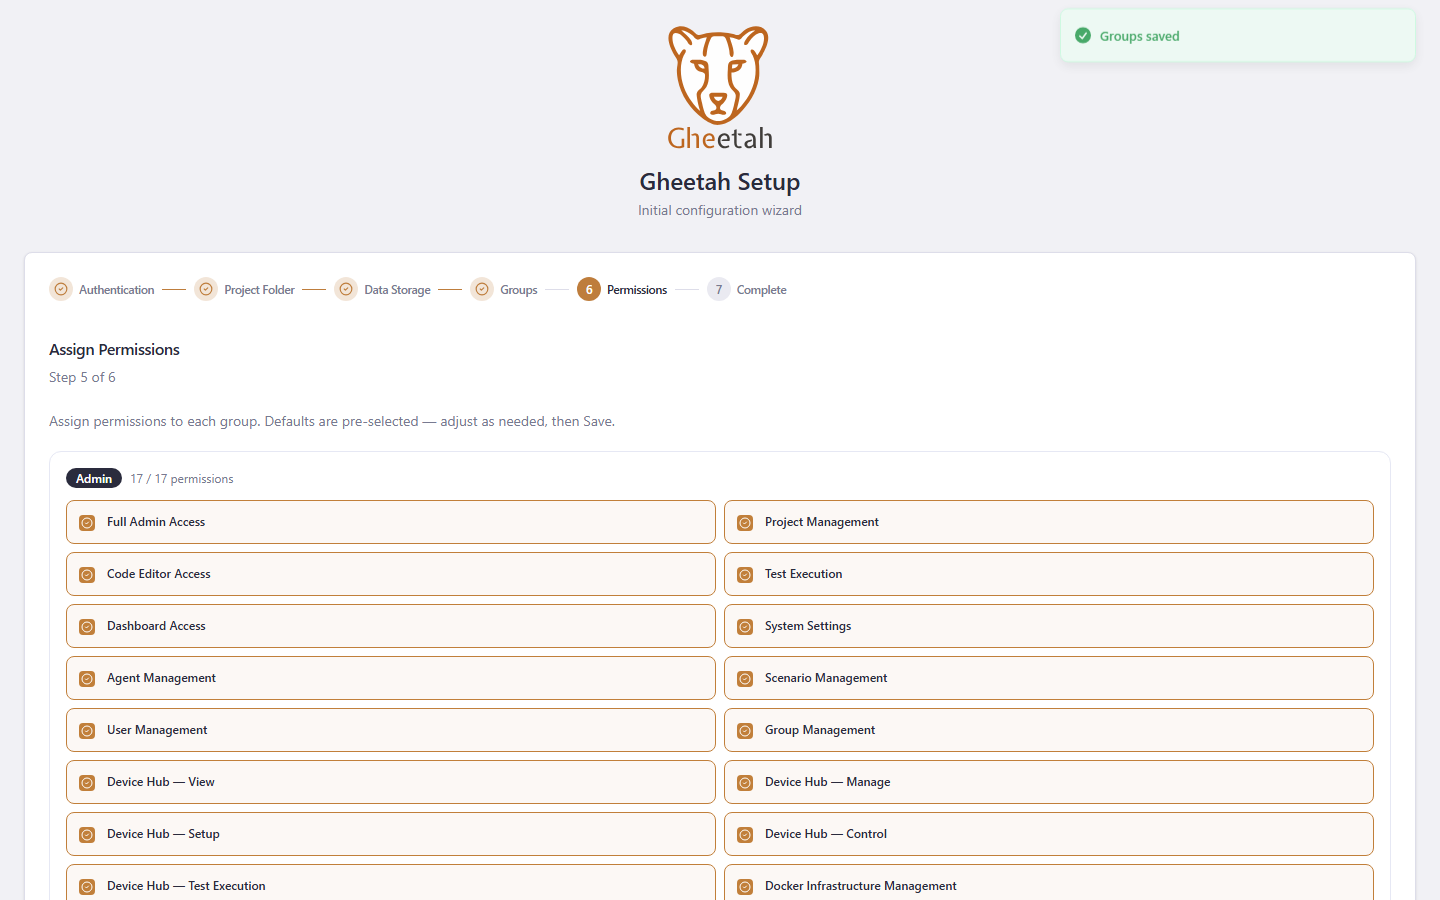This screenshot has height=900, width=1440.
Task: Go to Authentication step label
Action: [x=117, y=290]
